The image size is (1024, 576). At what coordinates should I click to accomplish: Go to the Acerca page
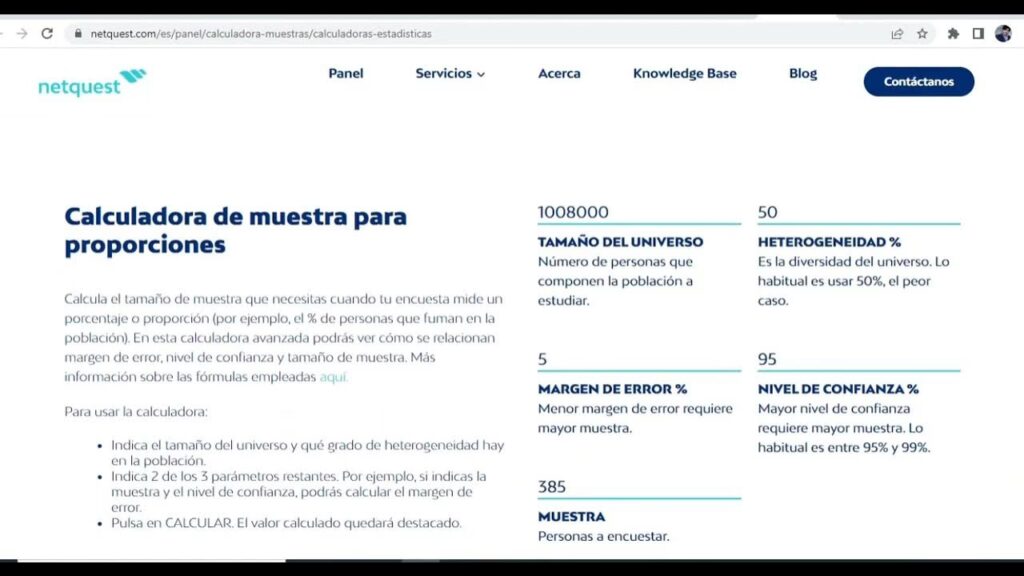(559, 74)
